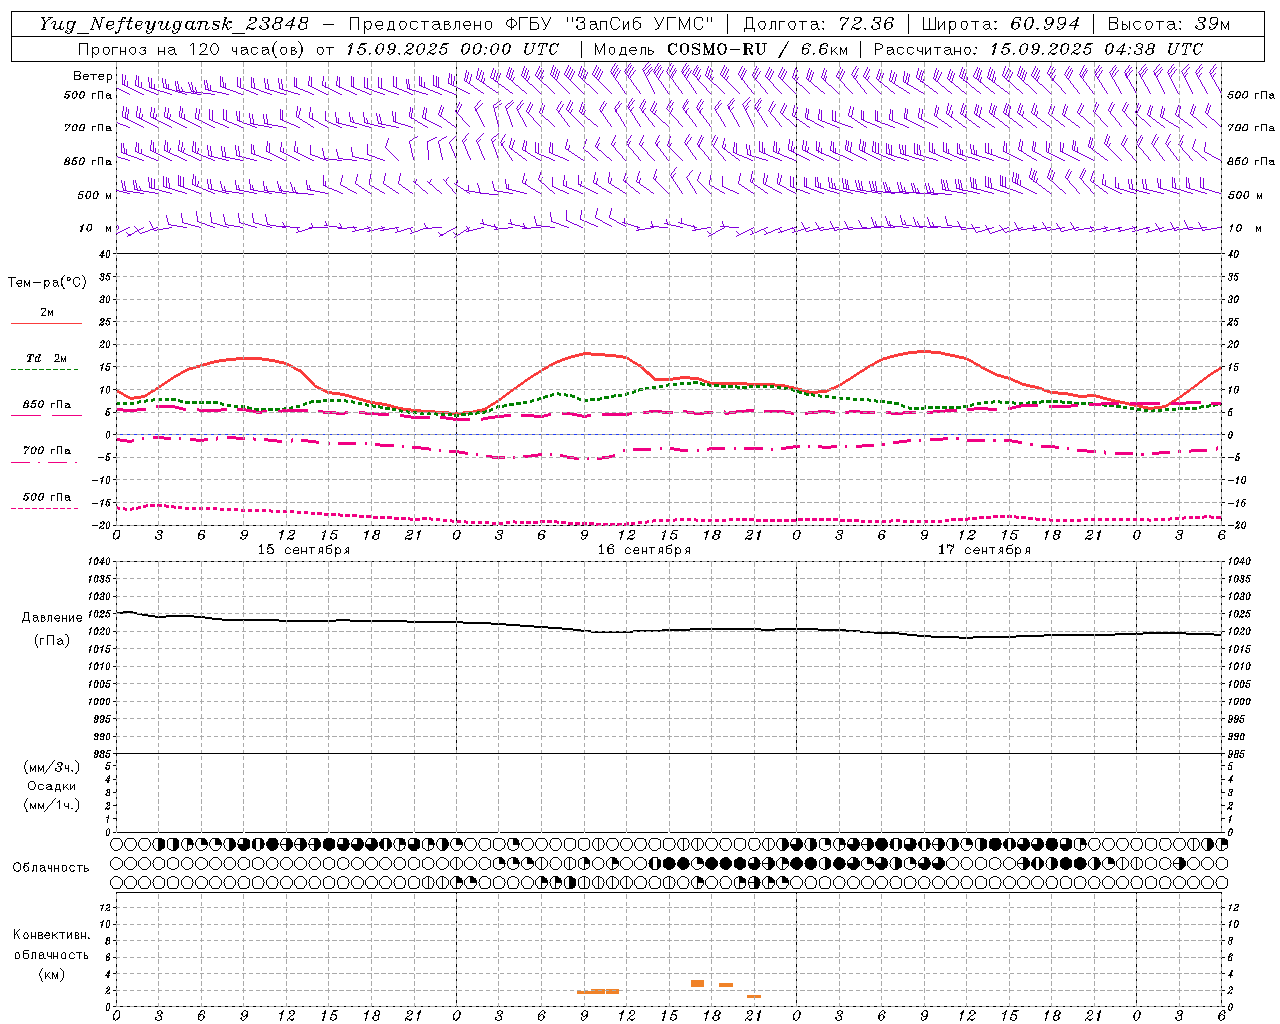Click the (мм/3ч.) precipitation unit label
This screenshot has width=1280, height=1024.
coord(52,767)
